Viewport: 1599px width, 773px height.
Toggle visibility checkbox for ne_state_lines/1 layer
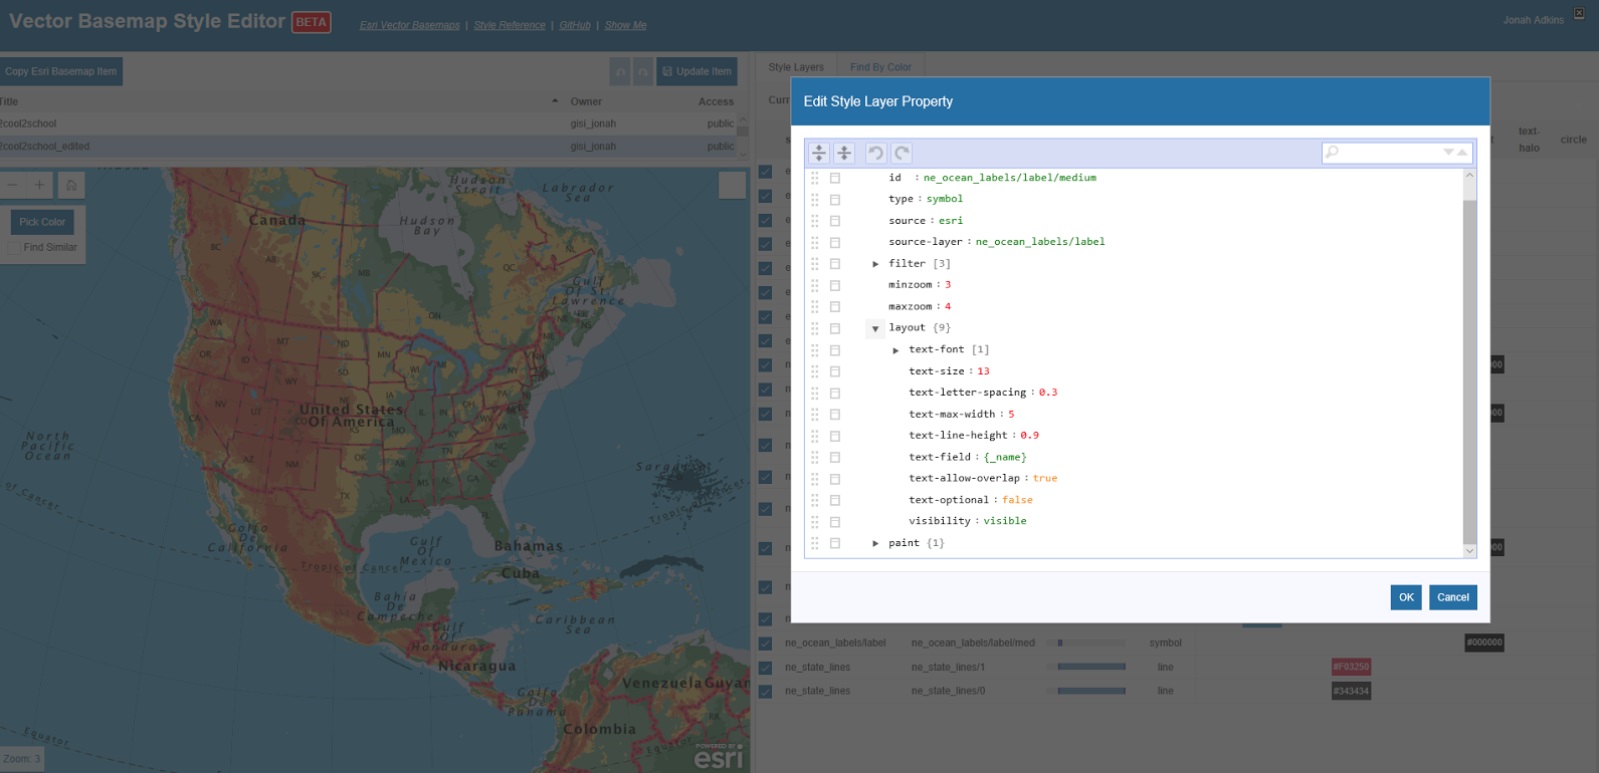(x=765, y=667)
